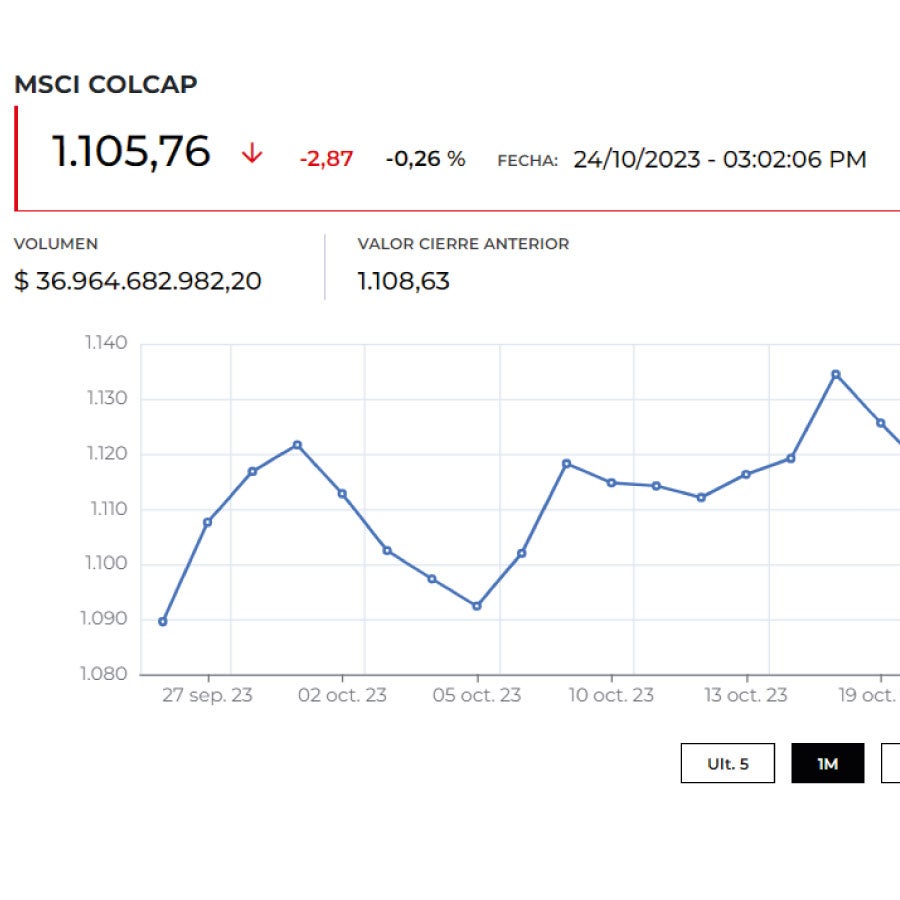Click the data point above 10 oct. 23
This screenshot has height=900, width=900.
click(x=612, y=483)
